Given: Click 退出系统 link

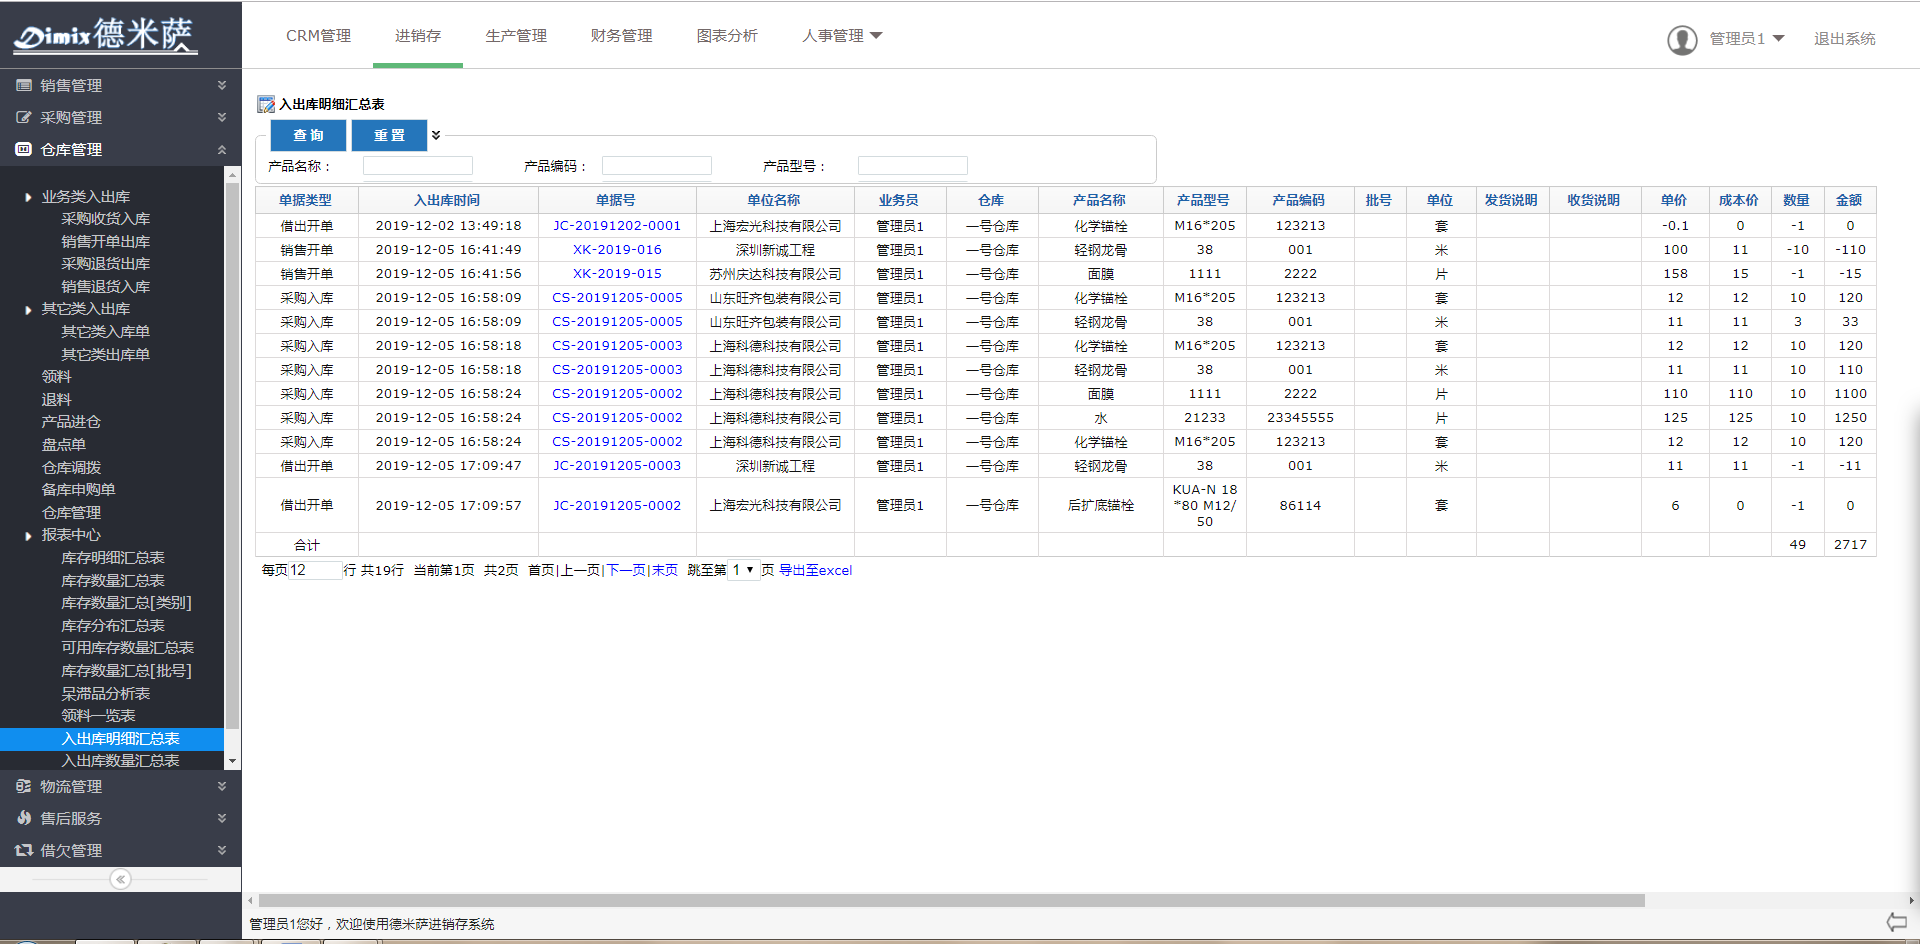Looking at the screenshot, I should (1845, 39).
